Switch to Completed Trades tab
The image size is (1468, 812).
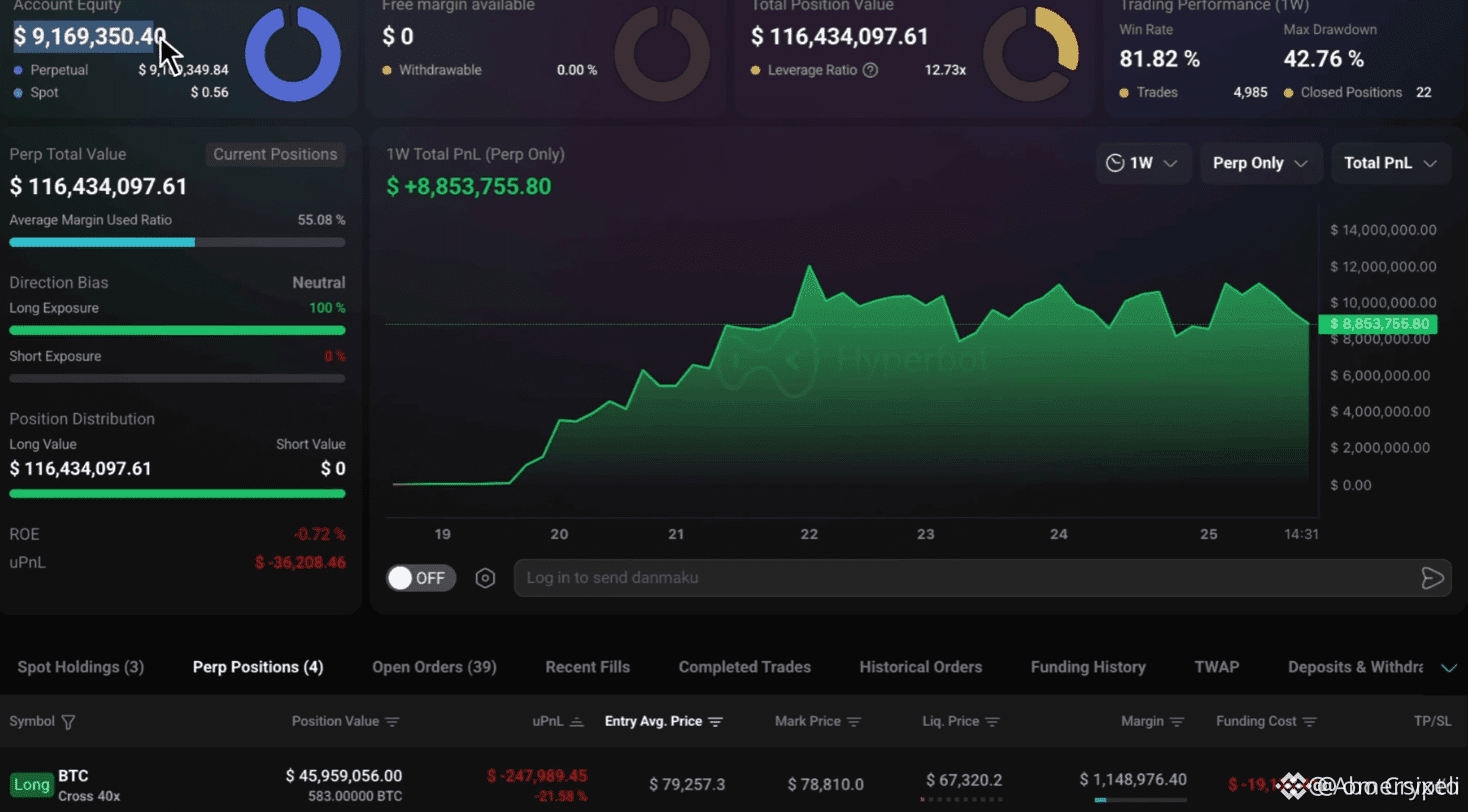pyautogui.click(x=745, y=667)
